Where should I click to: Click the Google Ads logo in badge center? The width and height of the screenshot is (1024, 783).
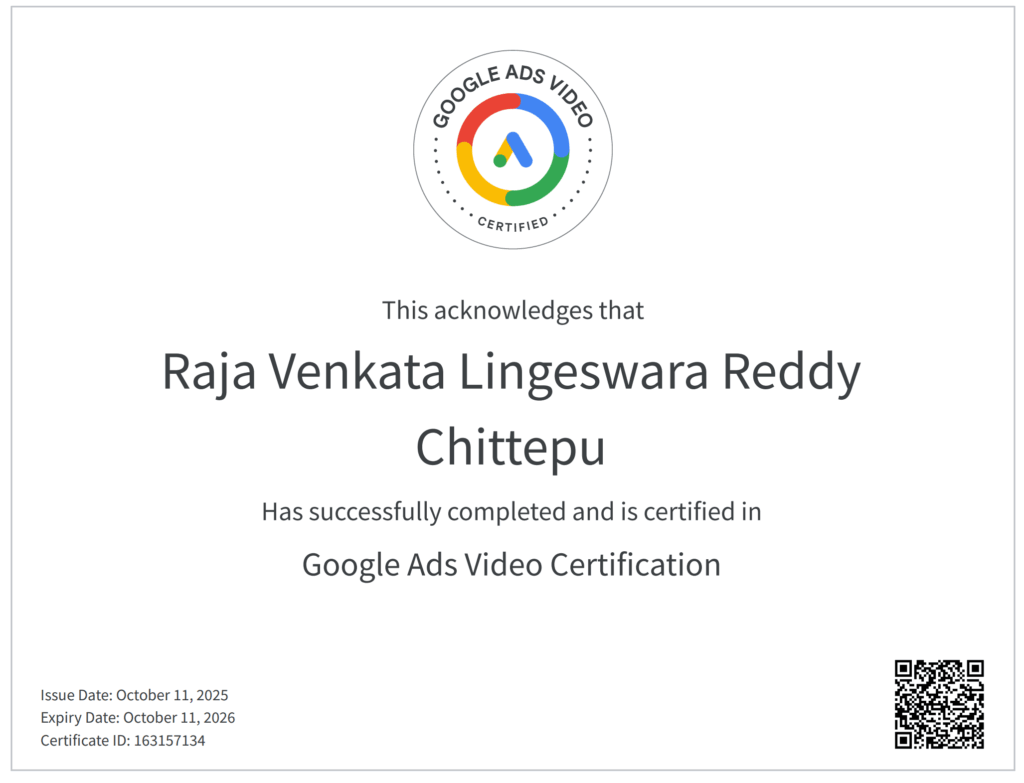[x=513, y=150]
